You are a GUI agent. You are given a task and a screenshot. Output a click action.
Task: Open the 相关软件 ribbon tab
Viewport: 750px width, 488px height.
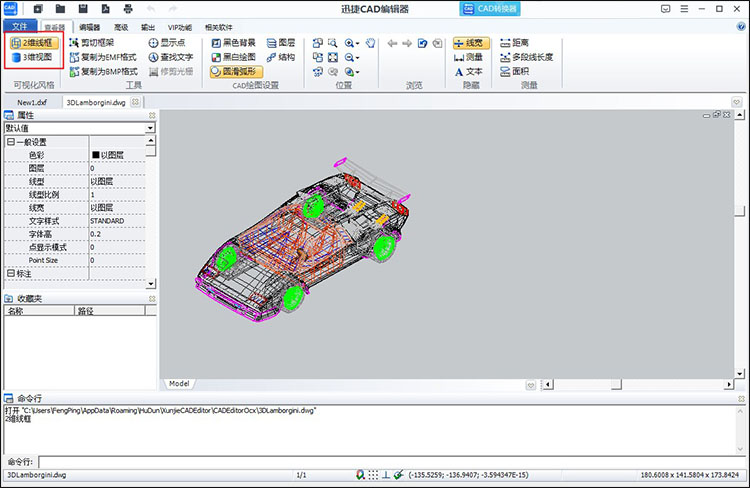pyautogui.click(x=219, y=27)
